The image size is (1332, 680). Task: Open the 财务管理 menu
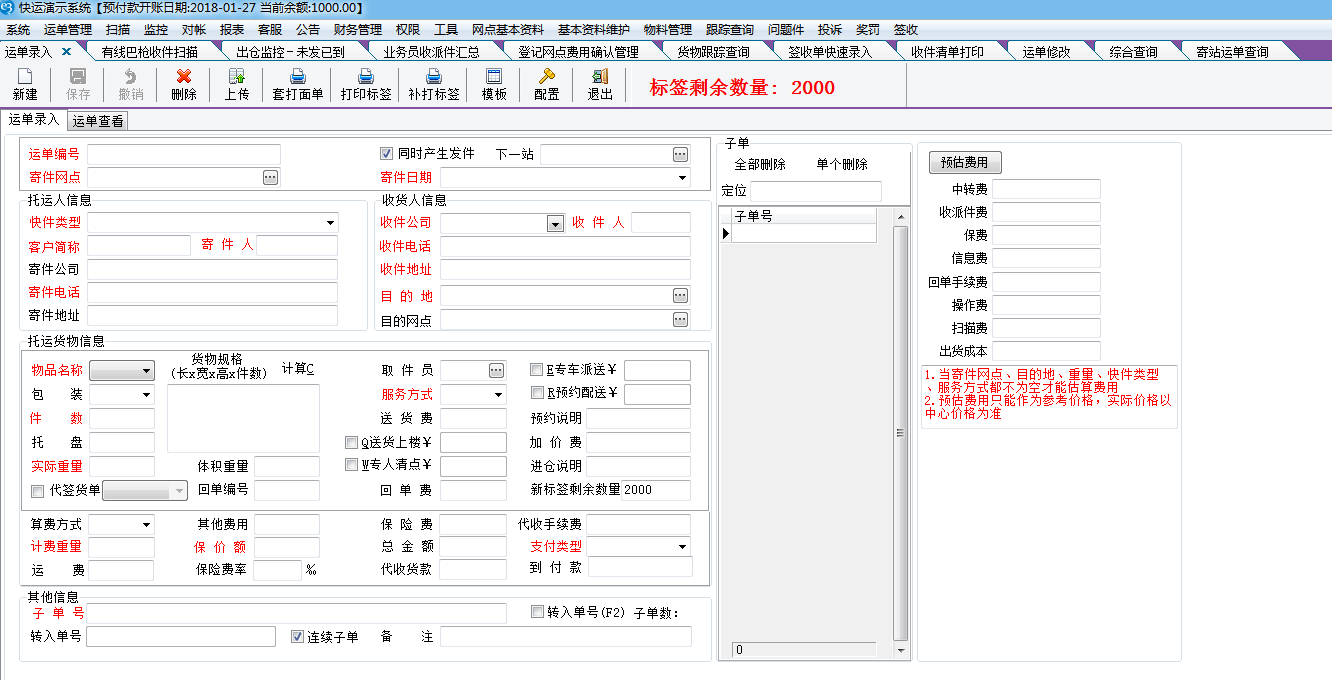[358, 30]
